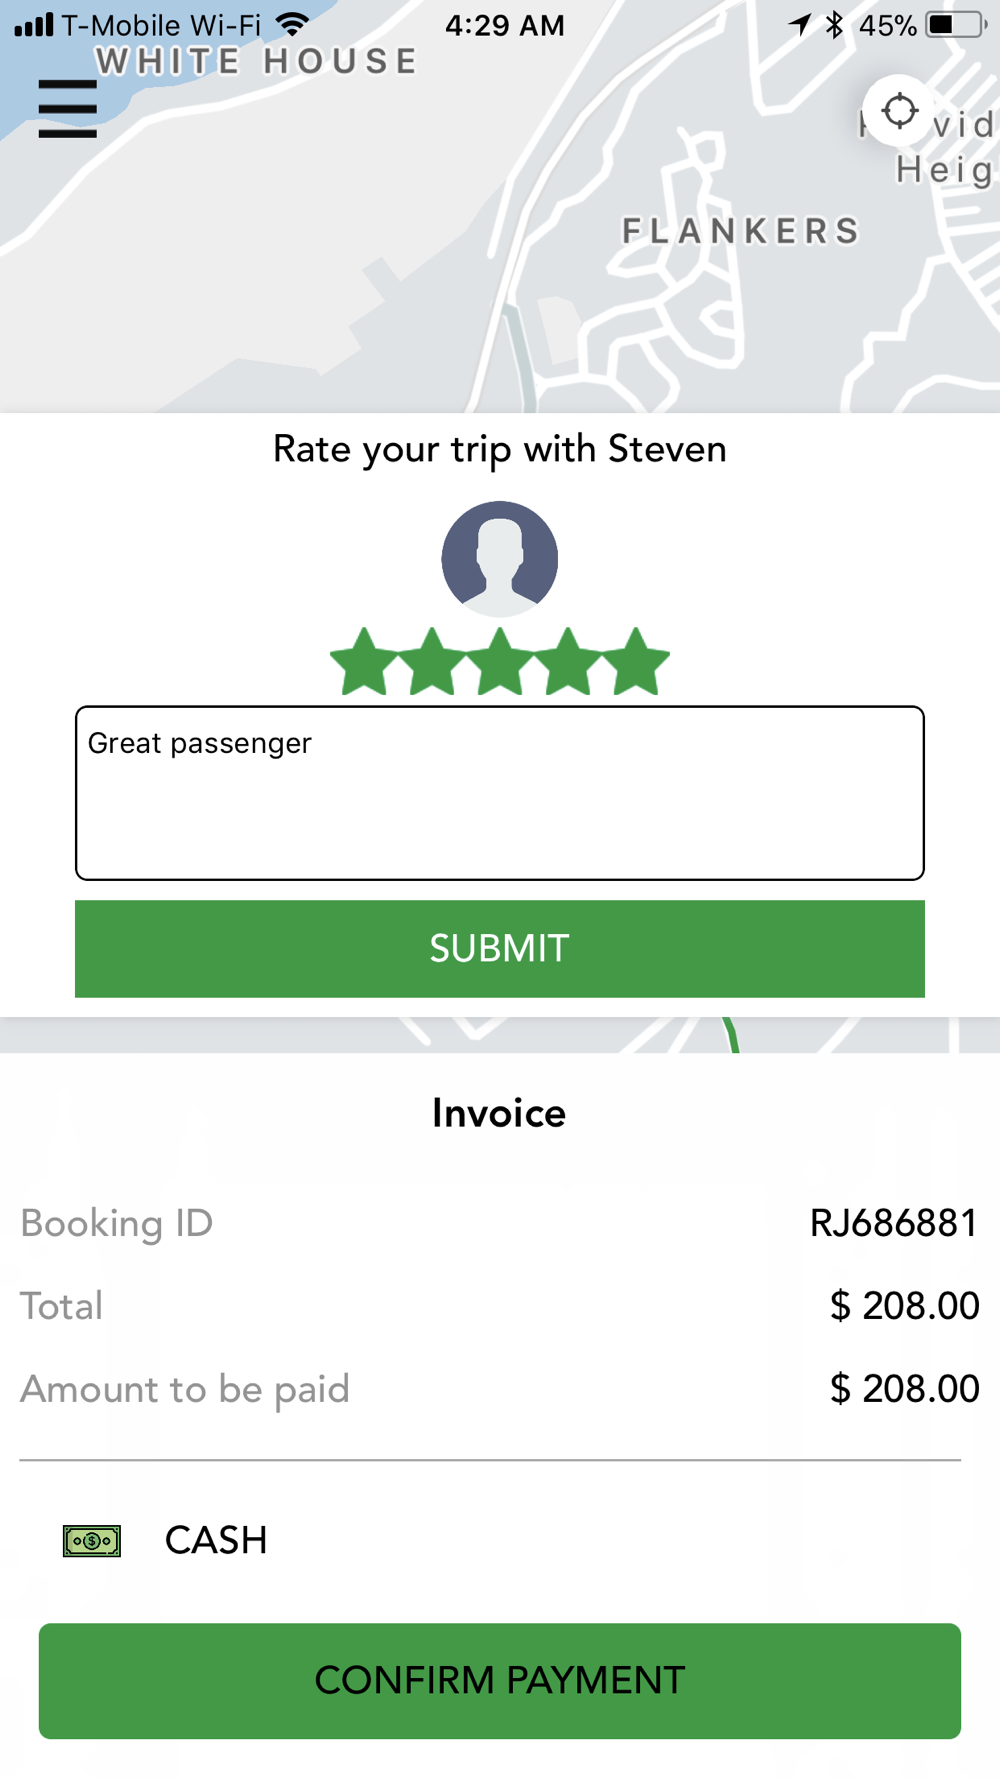Image resolution: width=1000 pixels, height=1778 pixels.
Task: Tap Steven's profile avatar
Action: coord(500,559)
